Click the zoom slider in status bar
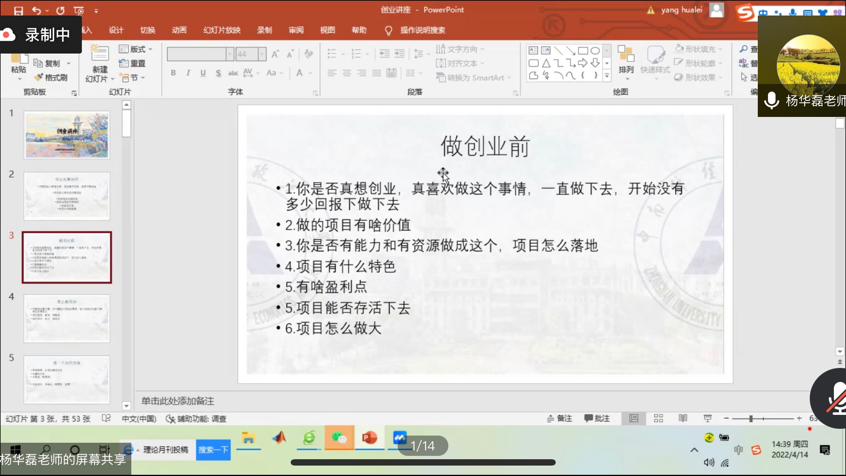846x476 pixels. (x=753, y=419)
